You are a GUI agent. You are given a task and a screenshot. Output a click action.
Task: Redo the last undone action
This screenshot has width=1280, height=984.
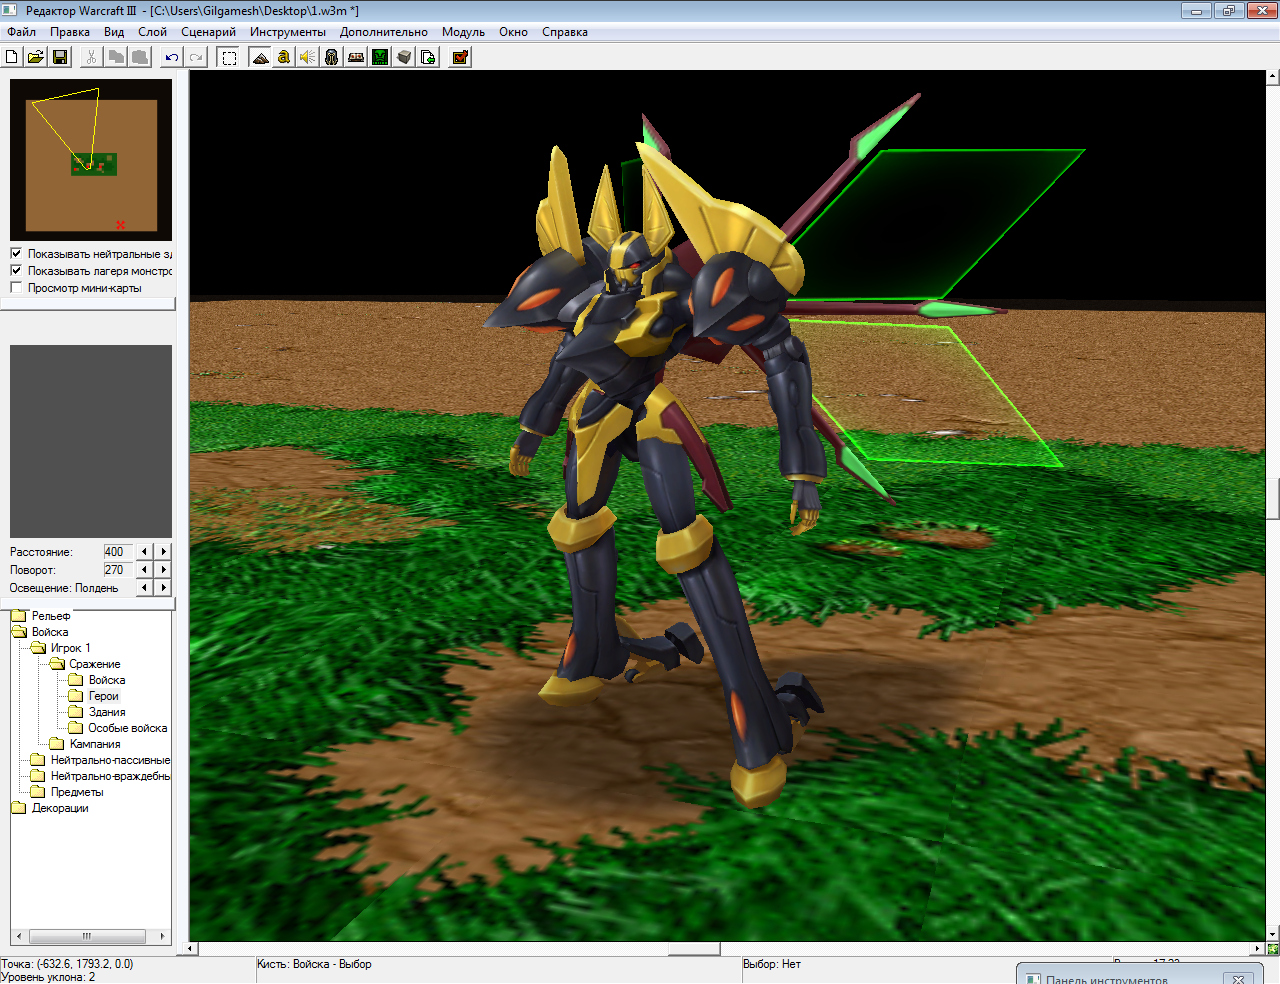pos(196,57)
